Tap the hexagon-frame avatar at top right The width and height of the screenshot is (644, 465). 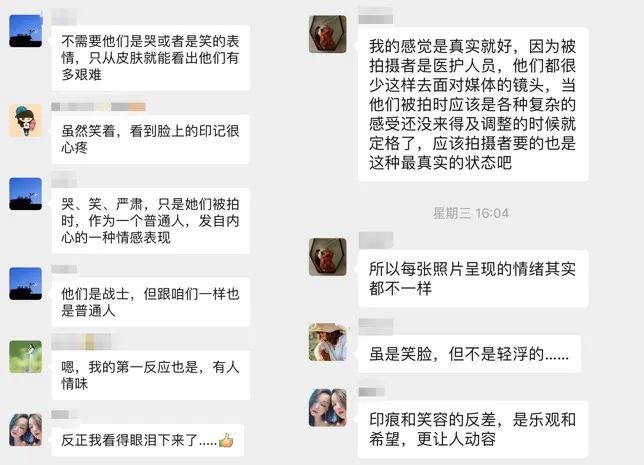327,34
